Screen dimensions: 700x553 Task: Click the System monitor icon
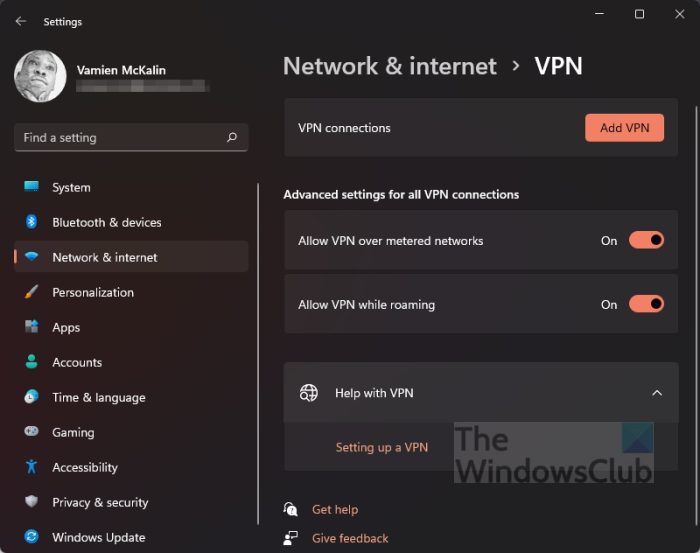[x=32, y=187]
